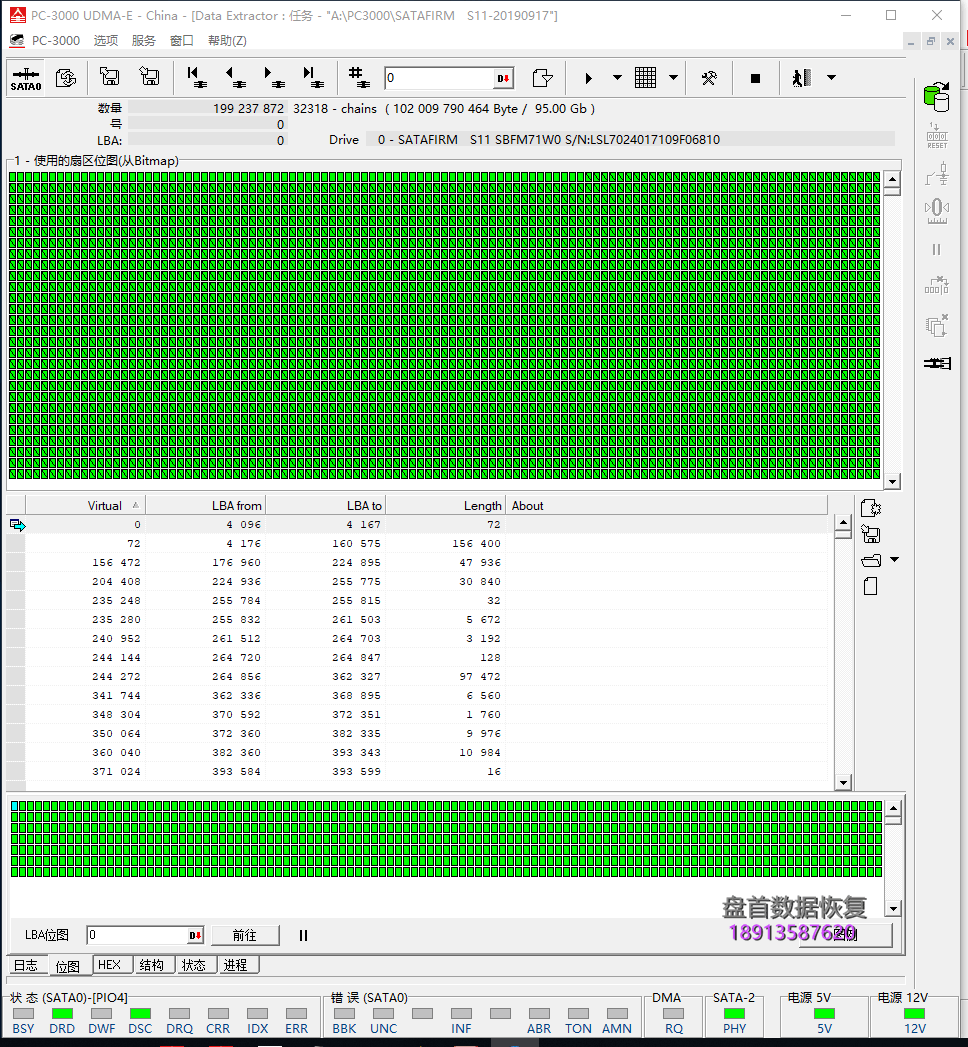Image resolution: width=968 pixels, height=1047 pixels.
Task: Go to next chain record icon
Action: click(x=274, y=77)
